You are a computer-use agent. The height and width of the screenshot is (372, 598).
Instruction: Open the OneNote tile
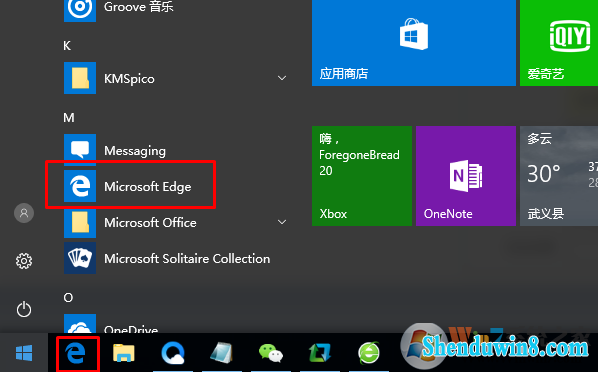pos(466,176)
